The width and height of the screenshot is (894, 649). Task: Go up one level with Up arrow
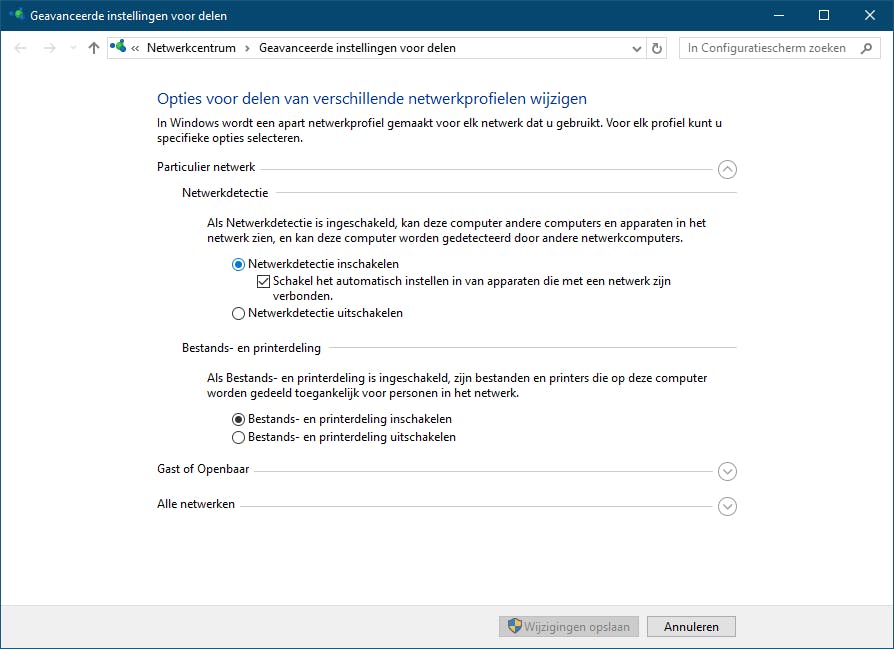(x=94, y=48)
